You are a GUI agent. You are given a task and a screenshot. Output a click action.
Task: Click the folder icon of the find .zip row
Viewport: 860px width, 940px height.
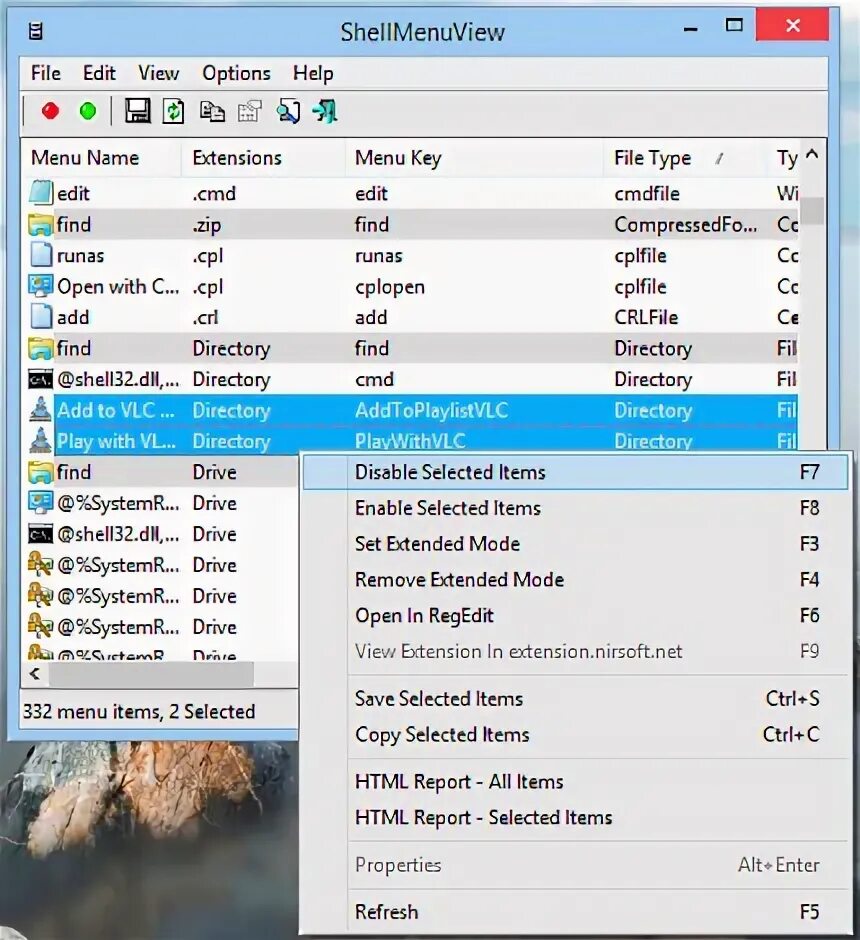41,225
